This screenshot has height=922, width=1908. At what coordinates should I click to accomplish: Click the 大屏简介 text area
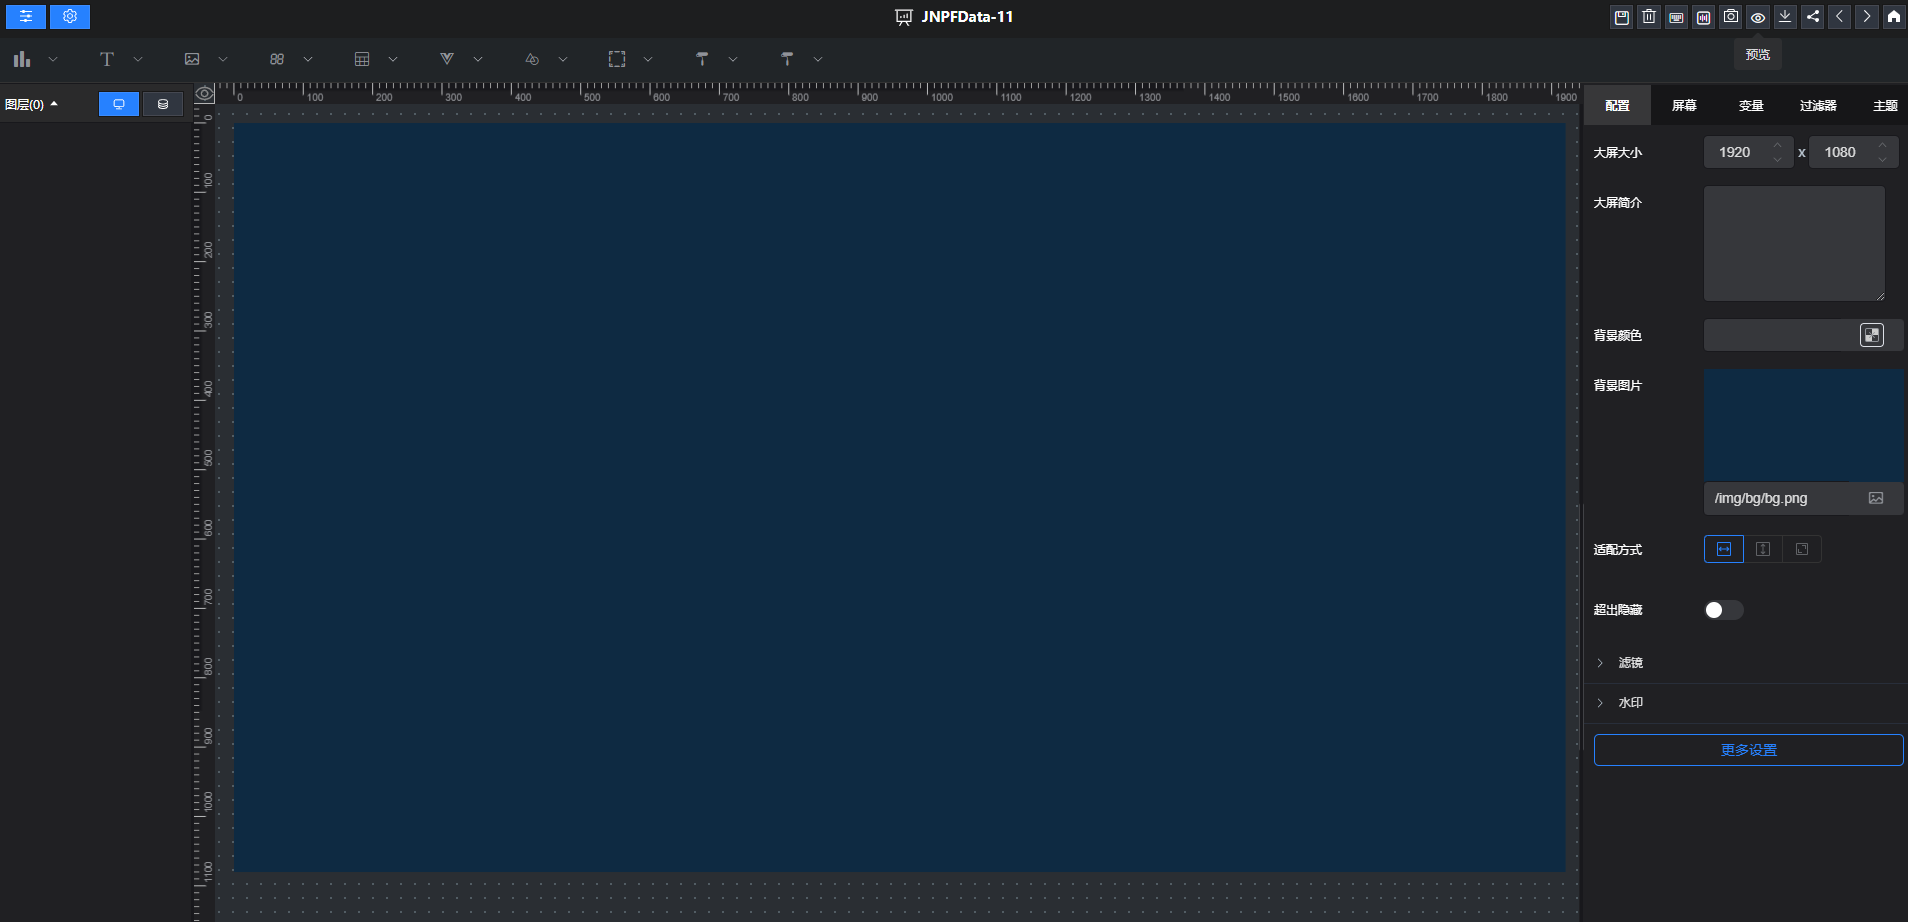click(x=1794, y=243)
